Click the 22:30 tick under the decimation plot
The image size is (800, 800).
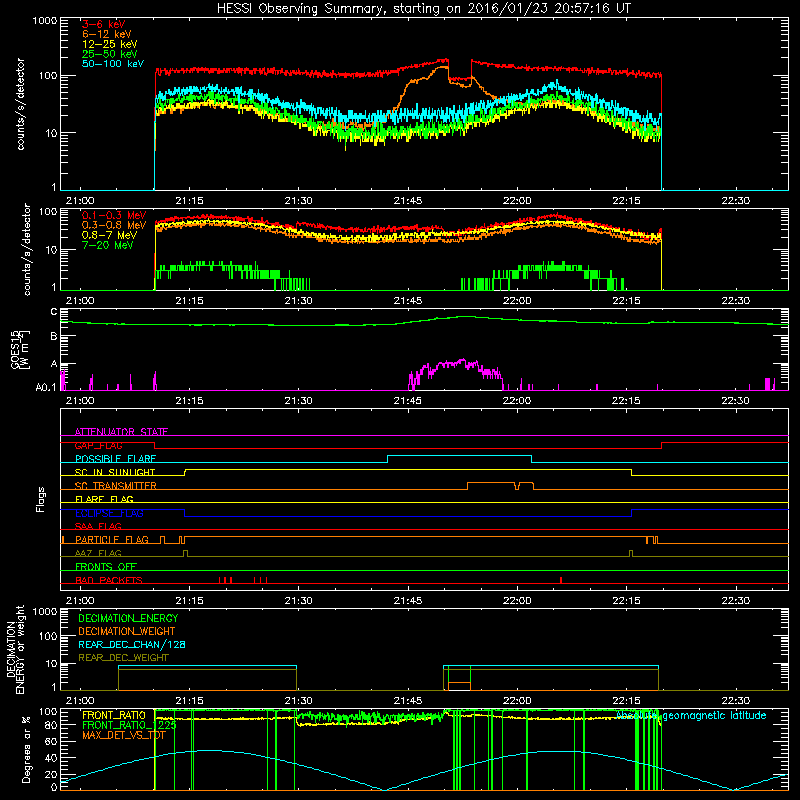pyautogui.click(x=736, y=701)
